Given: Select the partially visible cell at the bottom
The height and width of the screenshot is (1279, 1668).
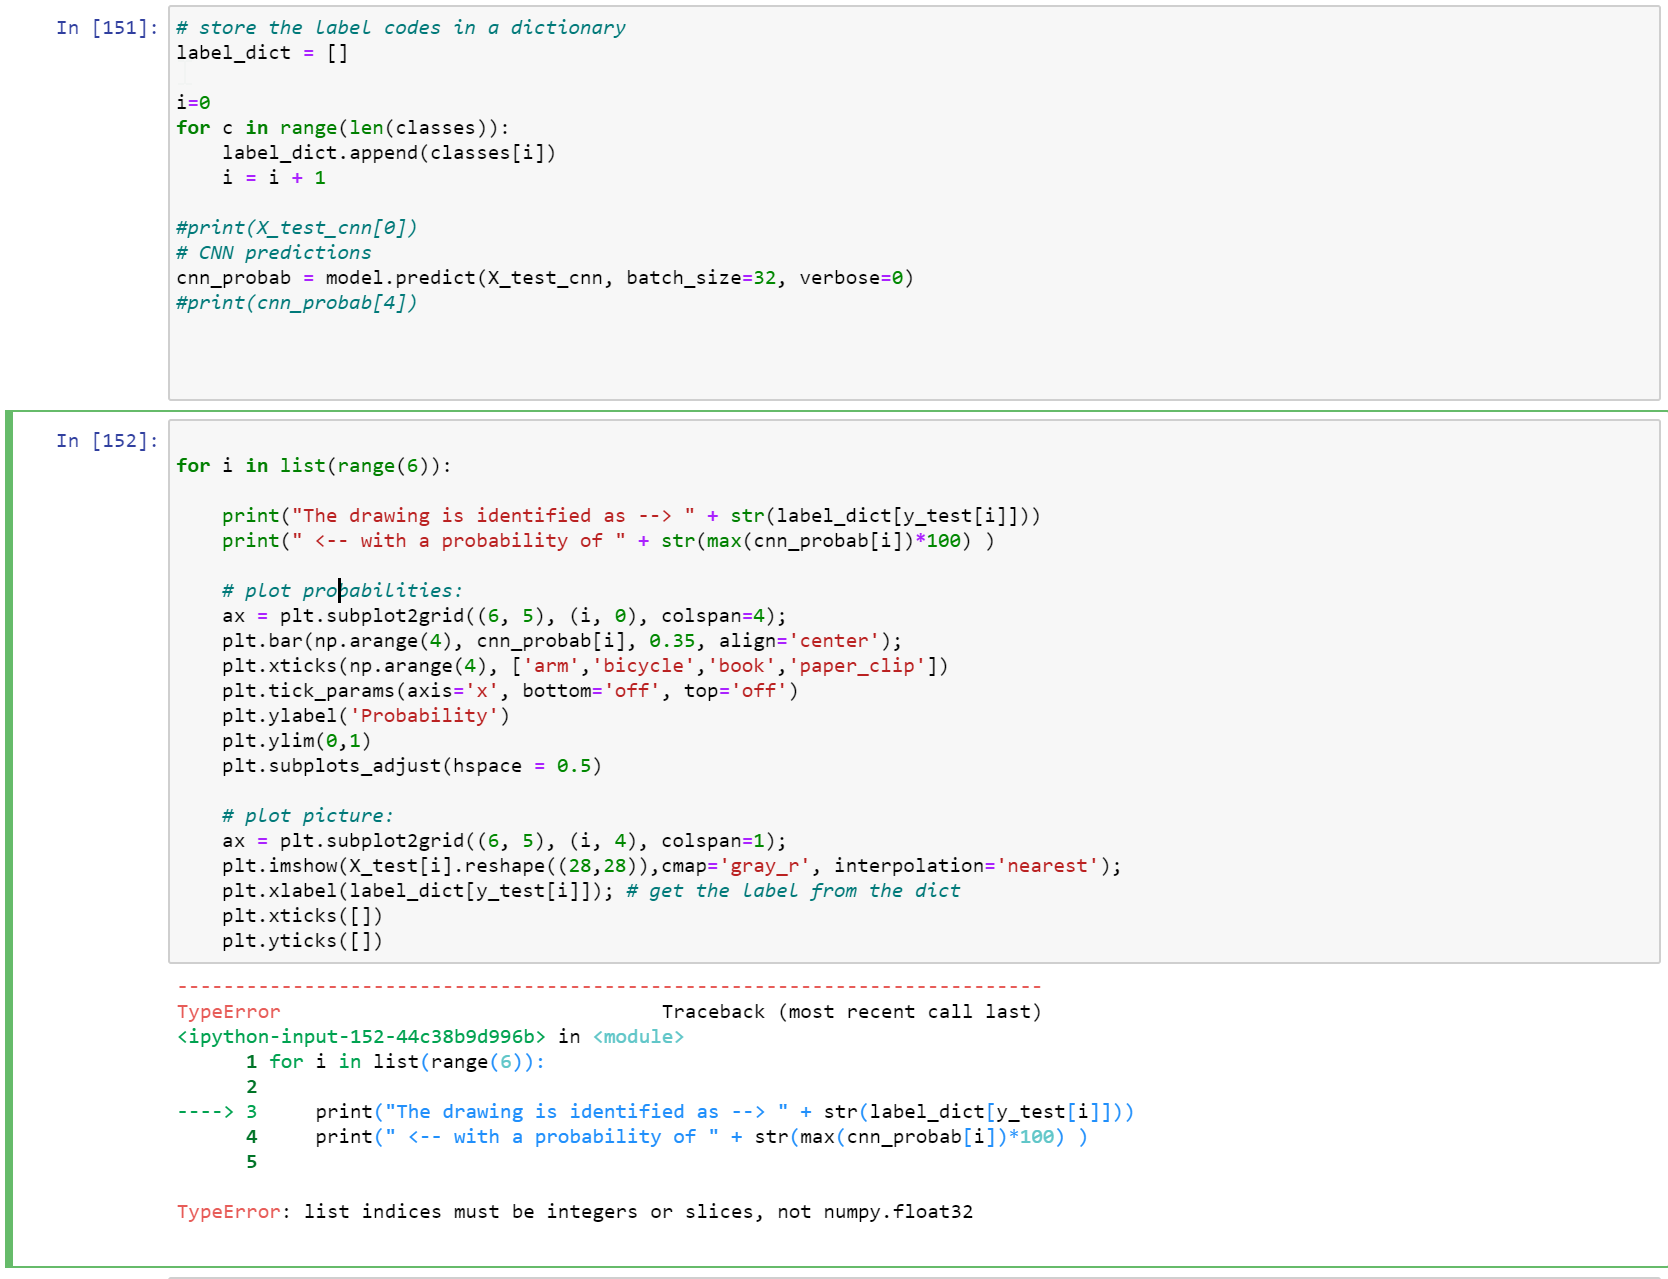Looking at the screenshot, I should pyautogui.click(x=900, y=1274).
